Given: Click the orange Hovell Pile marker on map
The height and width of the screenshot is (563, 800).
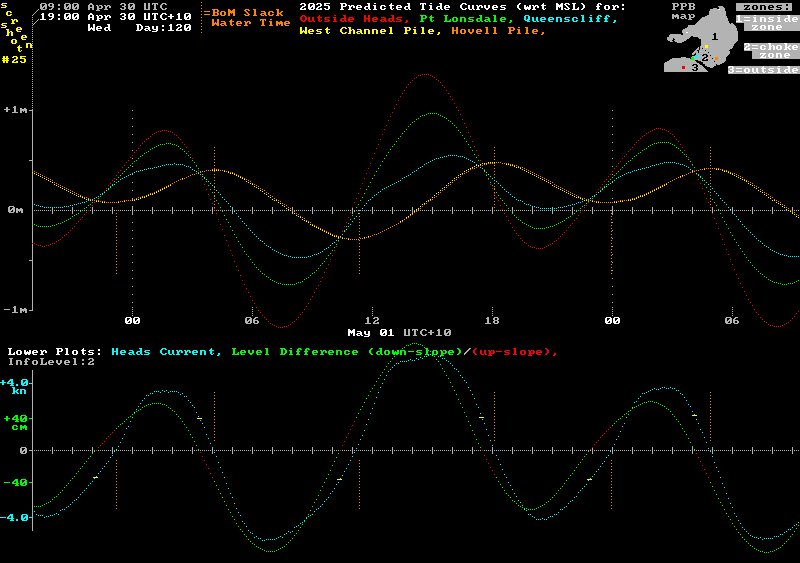Looking at the screenshot, I should tap(716, 59).
